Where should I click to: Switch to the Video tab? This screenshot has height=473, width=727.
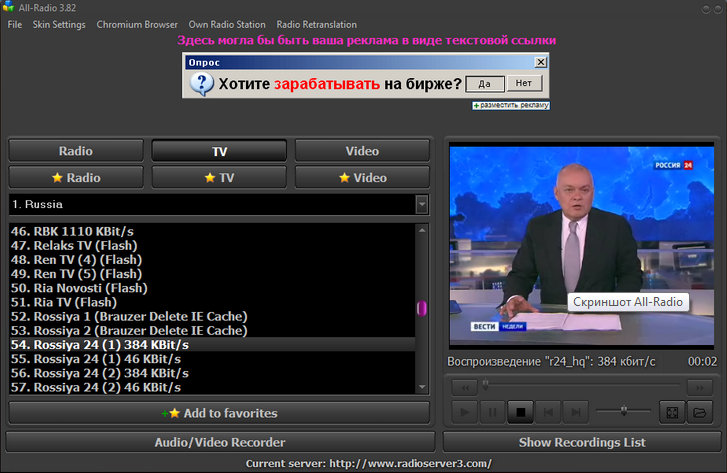[x=362, y=151]
